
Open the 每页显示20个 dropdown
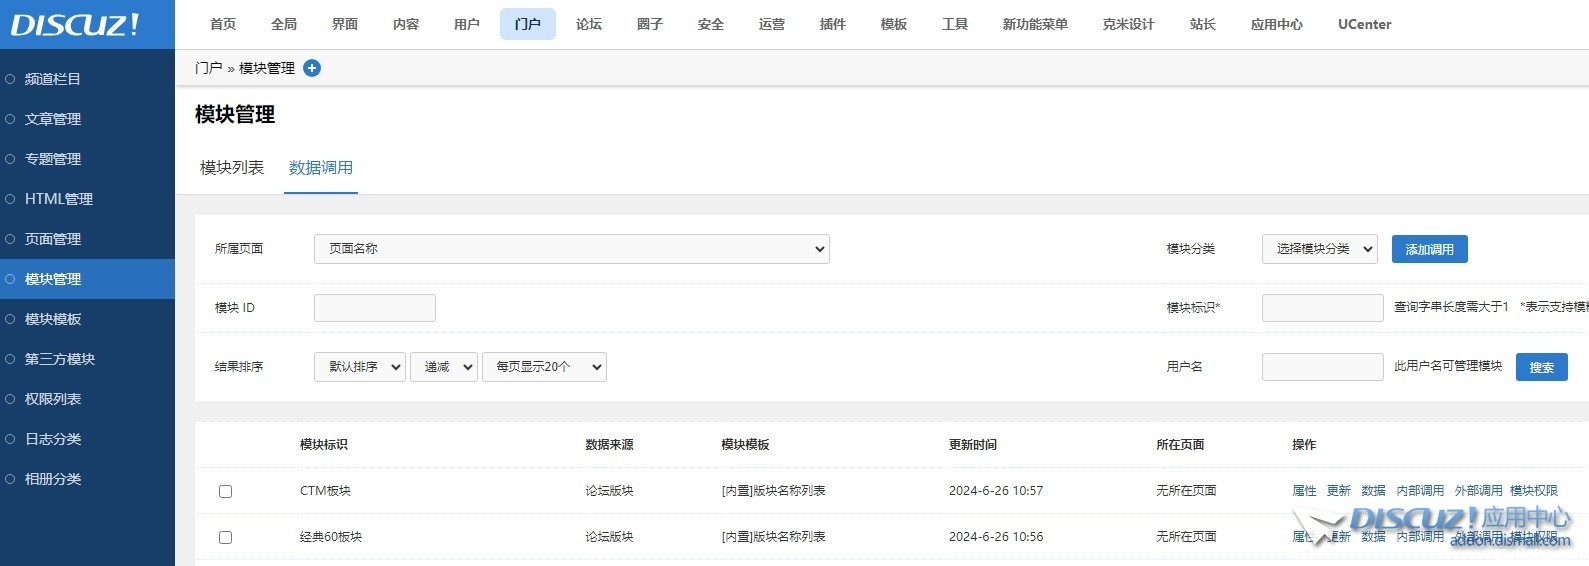[544, 367]
